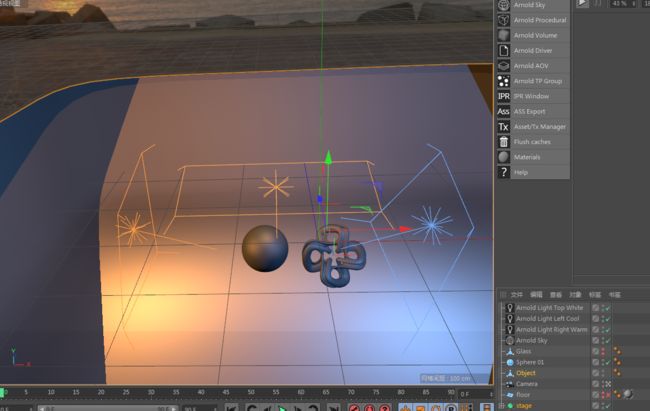Click the trash icon for Flush caches
650x411 pixels.
tap(503, 142)
